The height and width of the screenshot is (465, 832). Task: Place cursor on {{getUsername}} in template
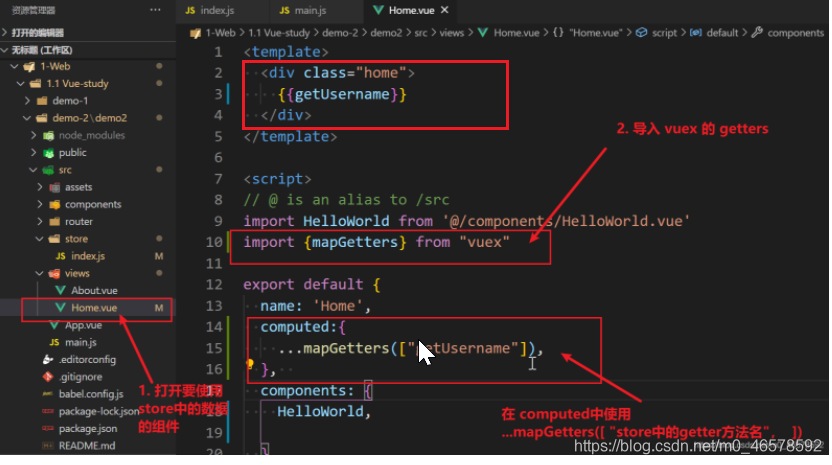click(342, 94)
